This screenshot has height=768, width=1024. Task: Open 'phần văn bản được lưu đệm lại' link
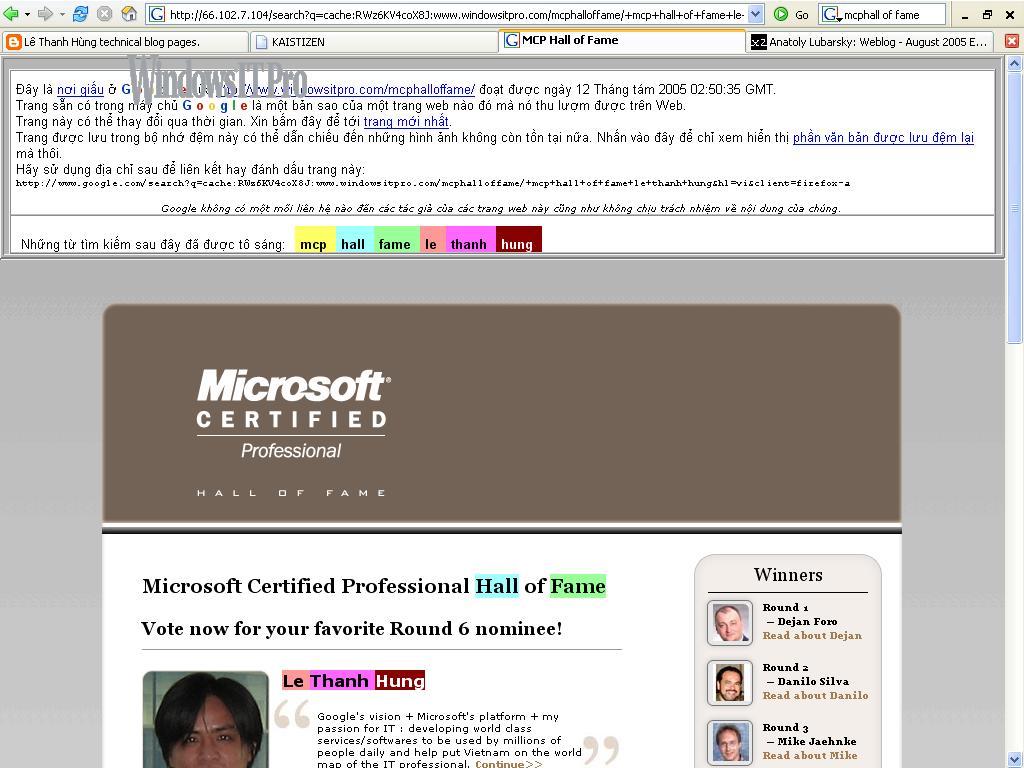pyautogui.click(x=883, y=138)
